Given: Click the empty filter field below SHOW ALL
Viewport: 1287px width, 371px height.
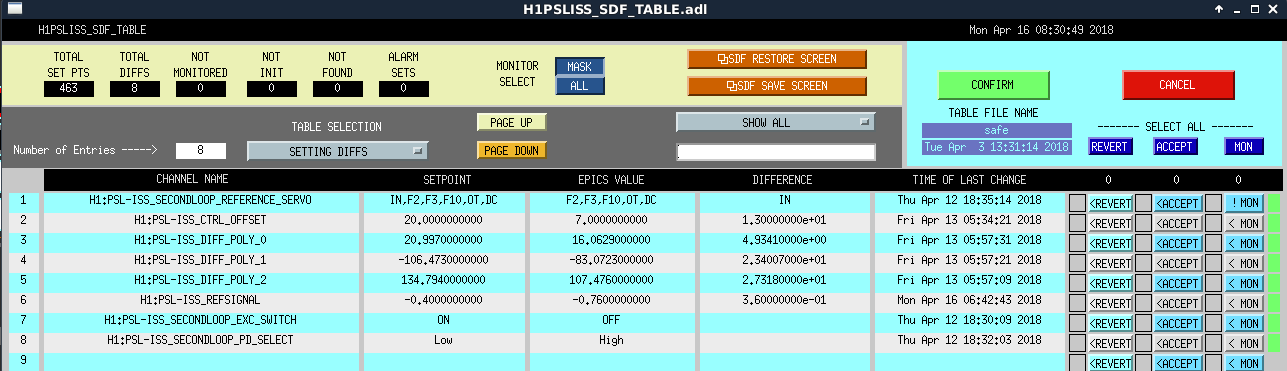Looking at the screenshot, I should 775,152.
